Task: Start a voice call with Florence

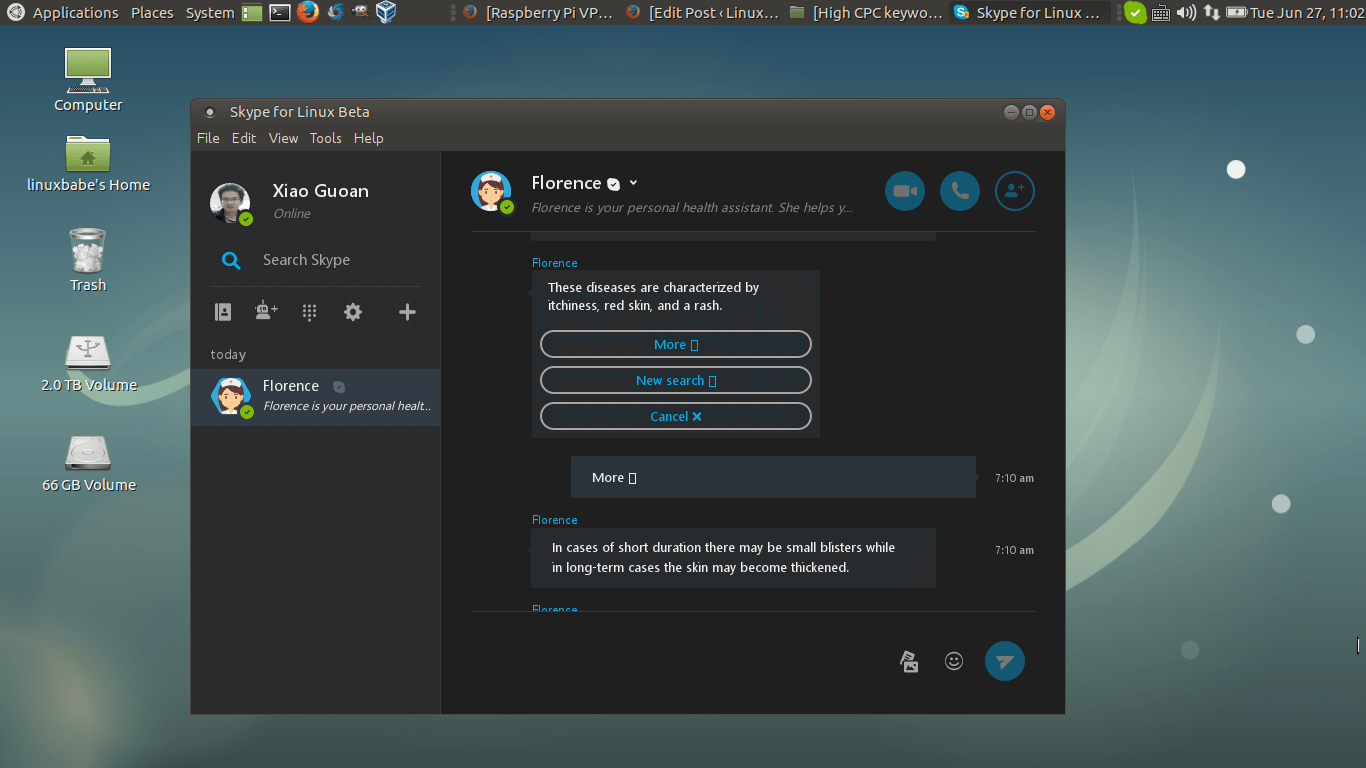Action: click(959, 190)
